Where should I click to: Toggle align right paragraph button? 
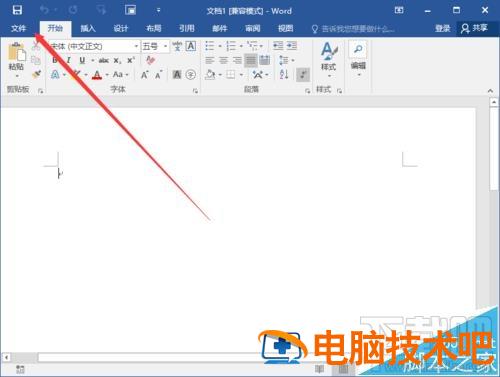(237, 60)
